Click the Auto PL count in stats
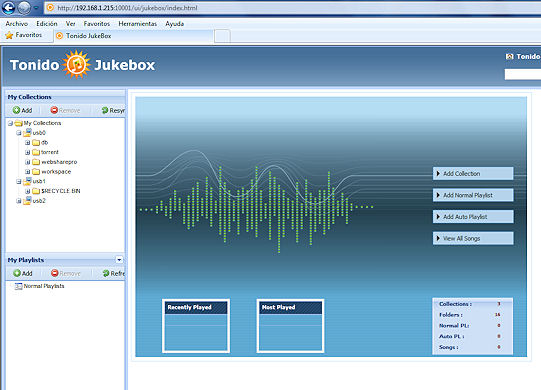The width and height of the screenshot is (541, 390). tap(499, 336)
